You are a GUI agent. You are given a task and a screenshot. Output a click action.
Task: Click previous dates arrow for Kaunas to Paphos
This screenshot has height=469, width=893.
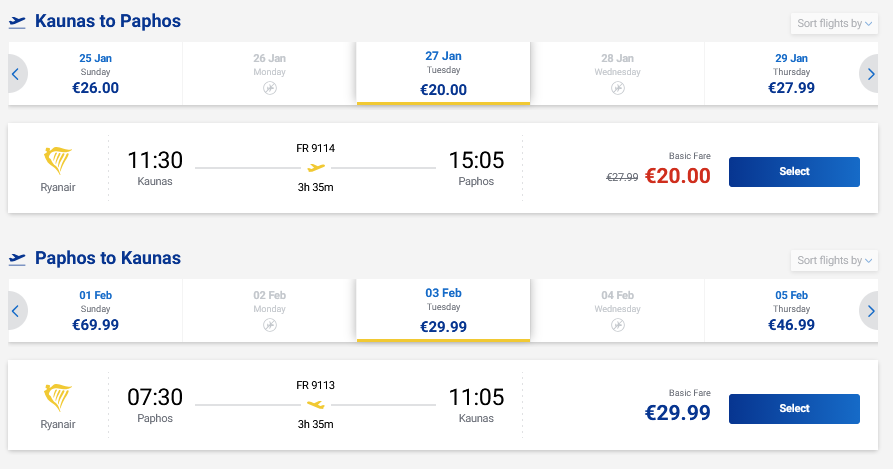coord(15,73)
